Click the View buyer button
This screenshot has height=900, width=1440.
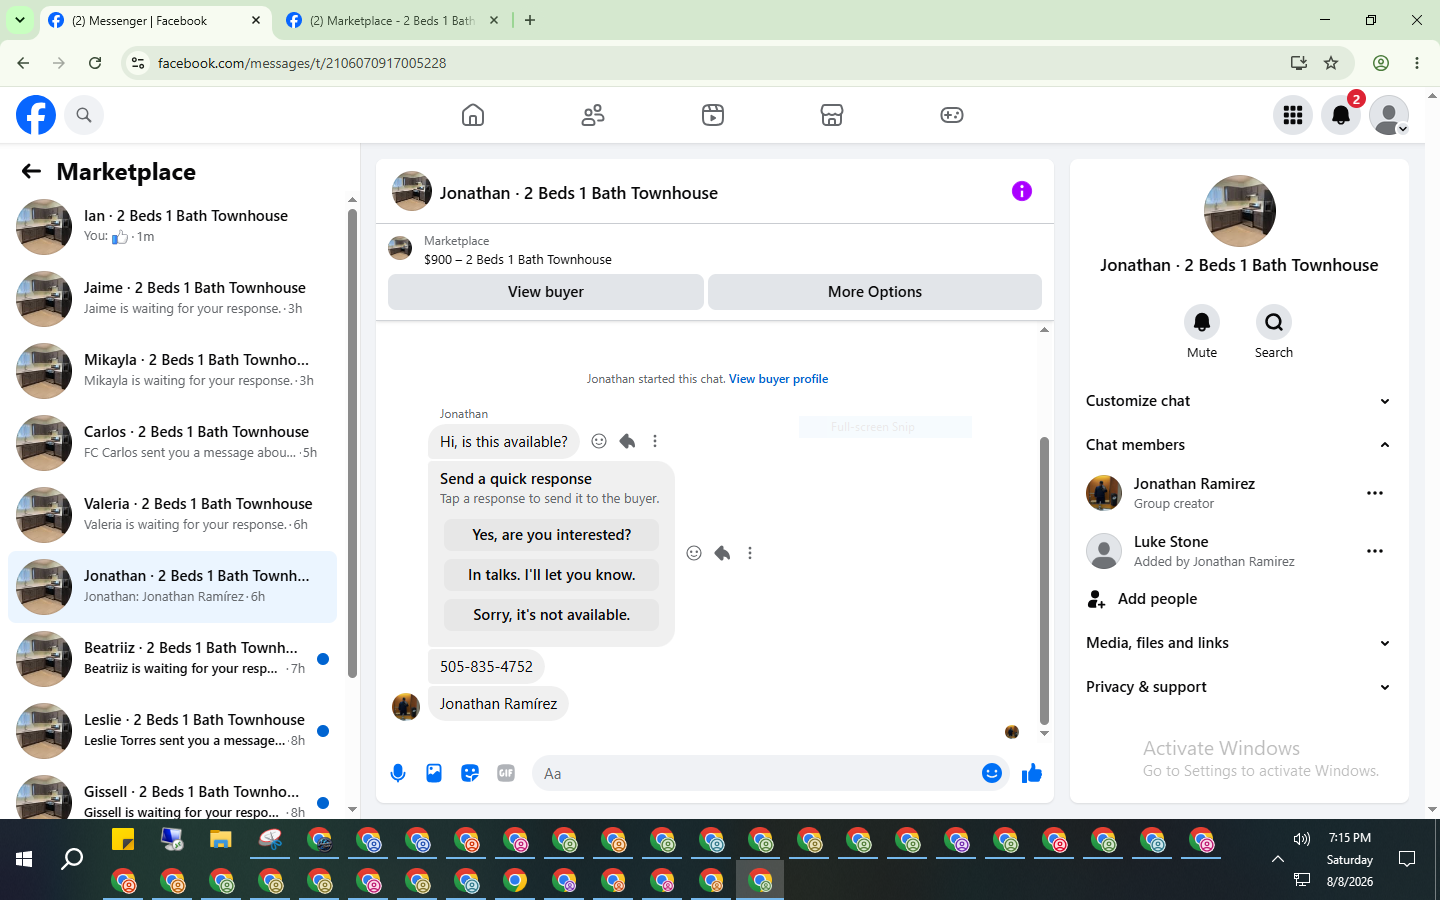[546, 292]
